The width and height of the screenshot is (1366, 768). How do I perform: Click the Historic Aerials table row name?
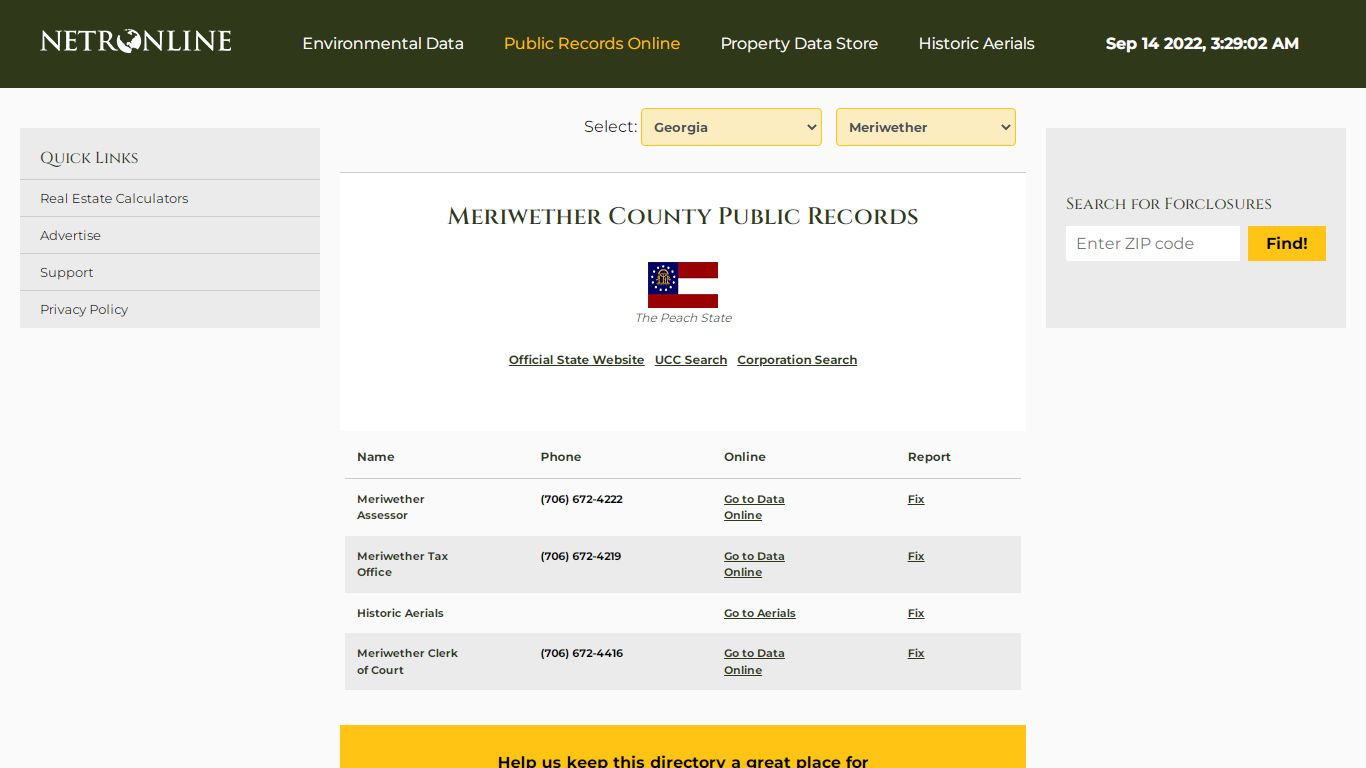pyautogui.click(x=400, y=613)
